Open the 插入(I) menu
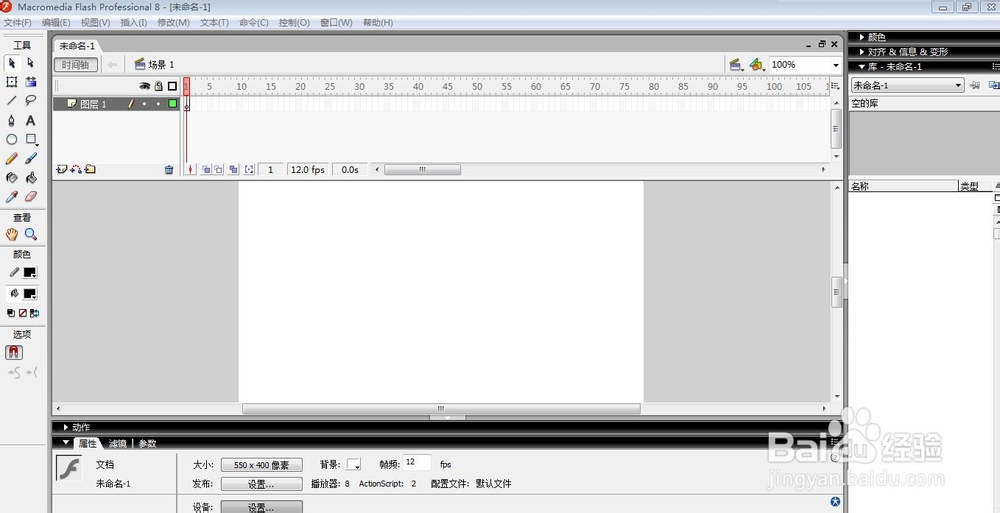1000x513 pixels. click(x=134, y=22)
